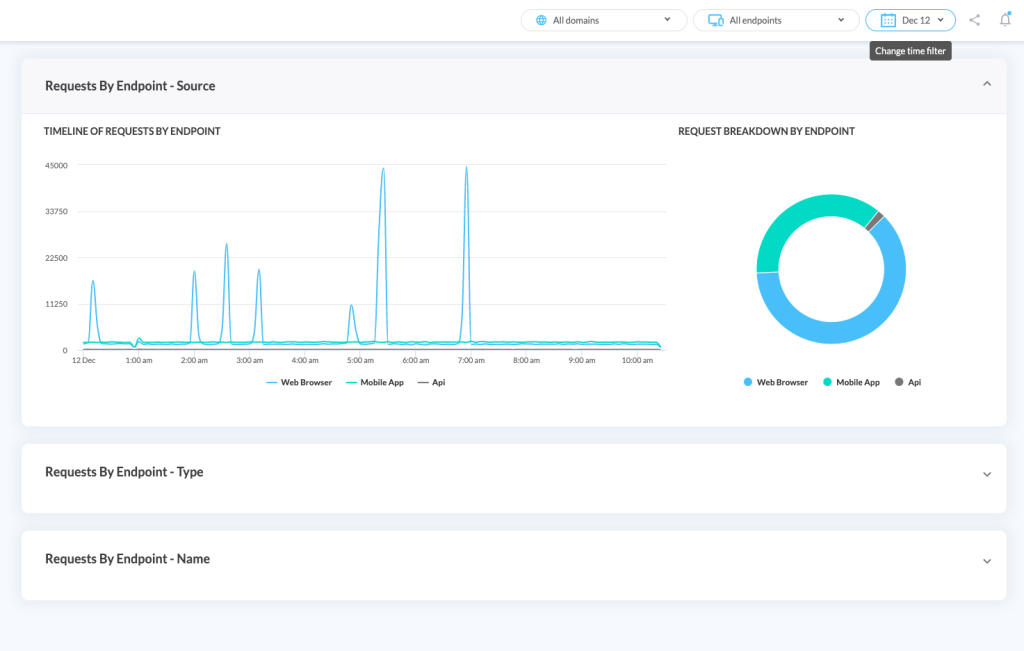Click the tallest request spike near 7:00 am
Image resolution: width=1024 pixels, height=651 pixels.
coord(466,170)
